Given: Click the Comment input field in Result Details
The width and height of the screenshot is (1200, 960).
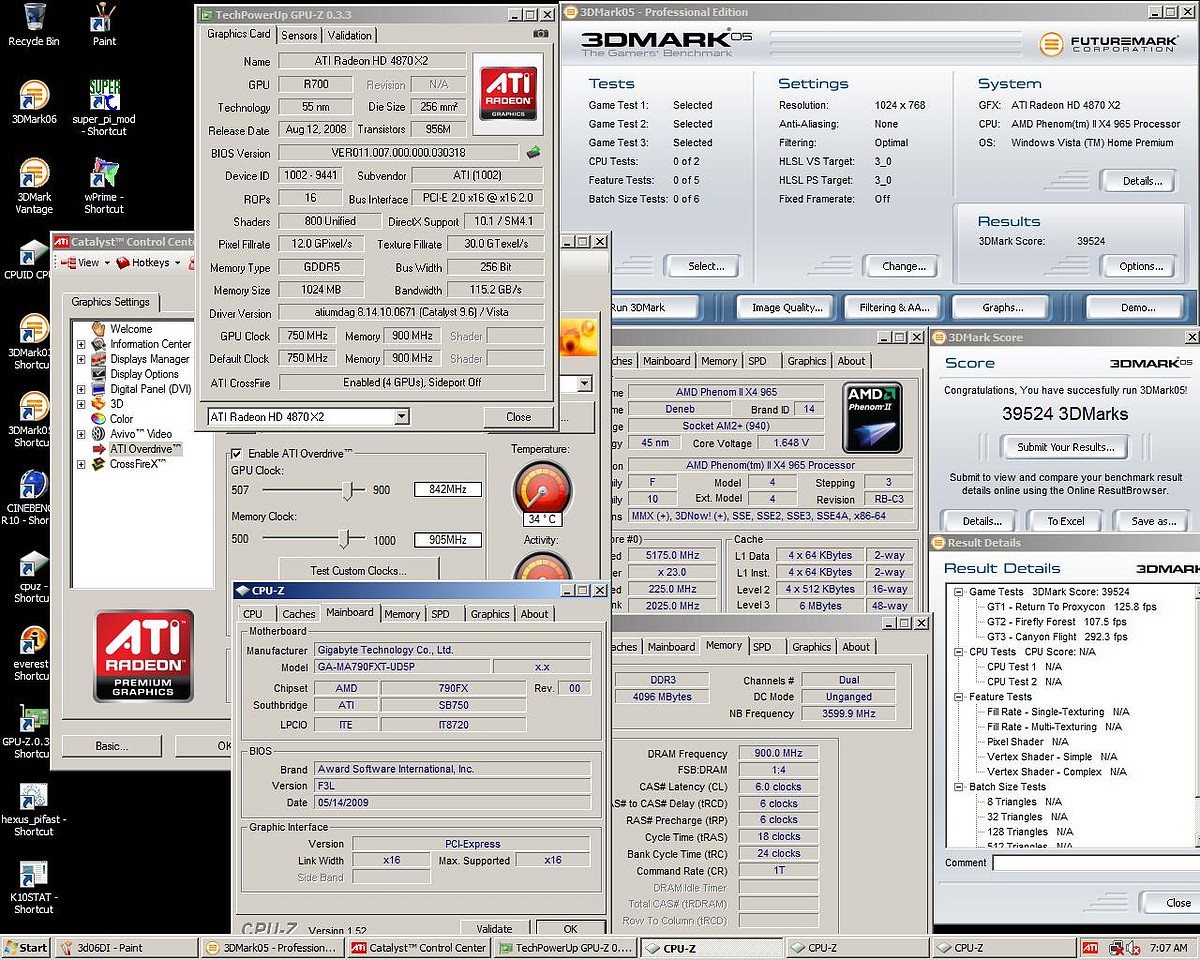Looking at the screenshot, I should coord(1095,862).
